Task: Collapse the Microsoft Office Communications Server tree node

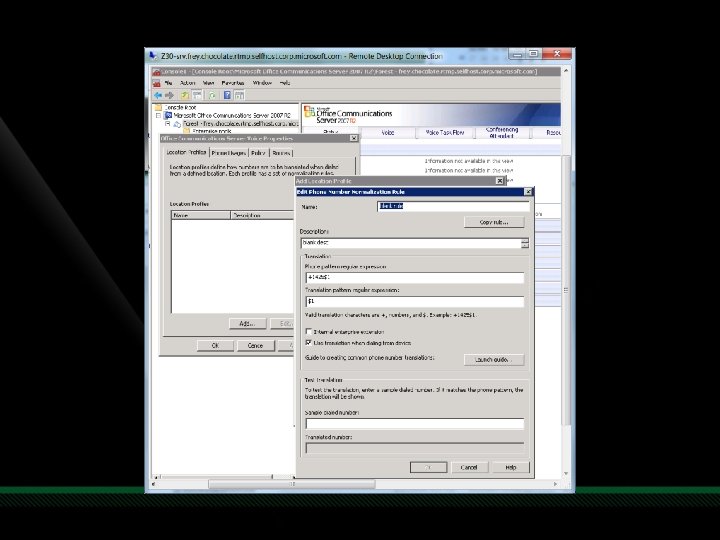Action: 158,116
